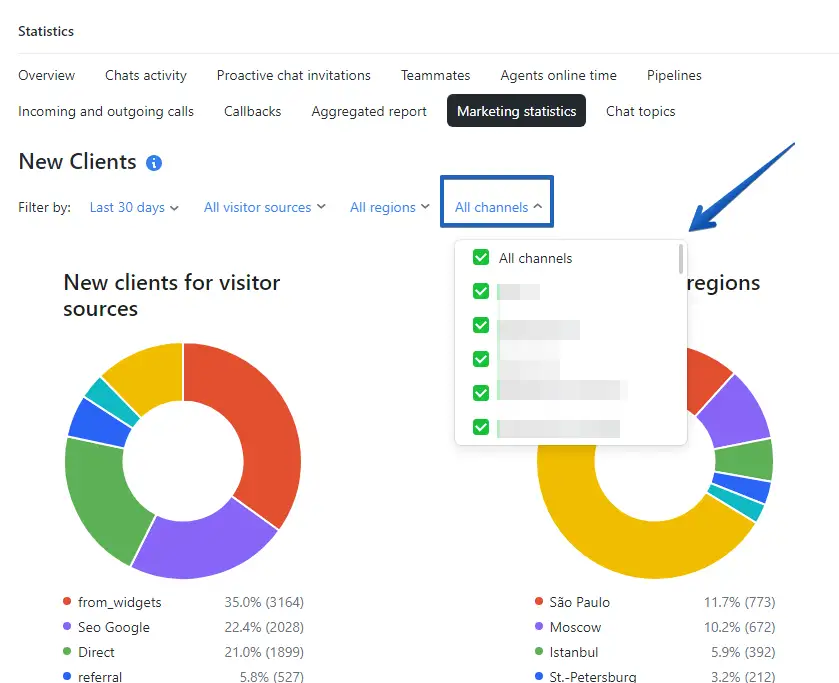Expand the All visitor sources filter
Viewport: 839px width, 683px height.
[x=264, y=207]
